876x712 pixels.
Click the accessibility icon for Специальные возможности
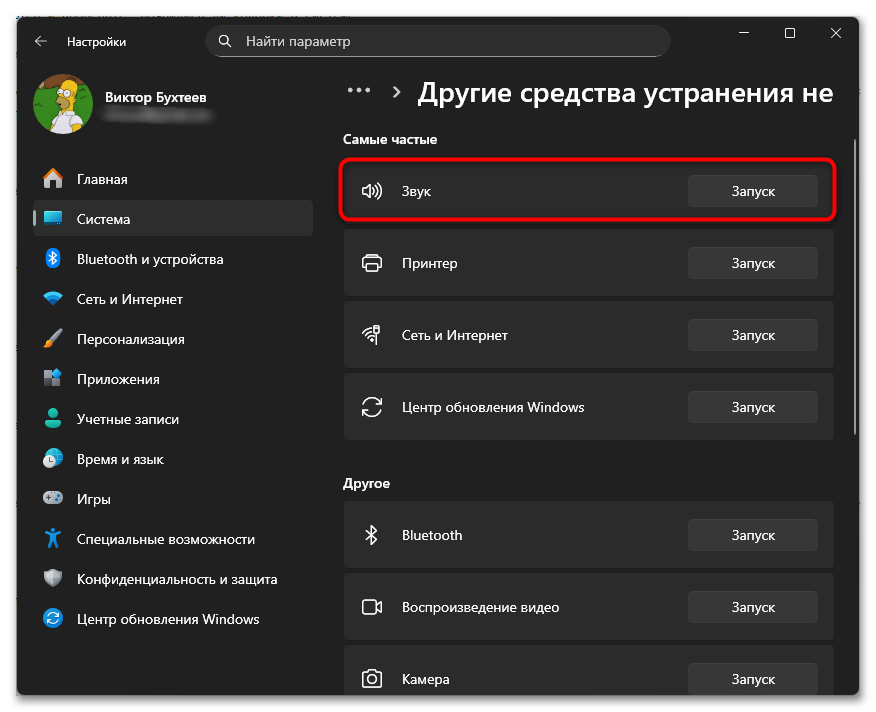pyautogui.click(x=52, y=538)
